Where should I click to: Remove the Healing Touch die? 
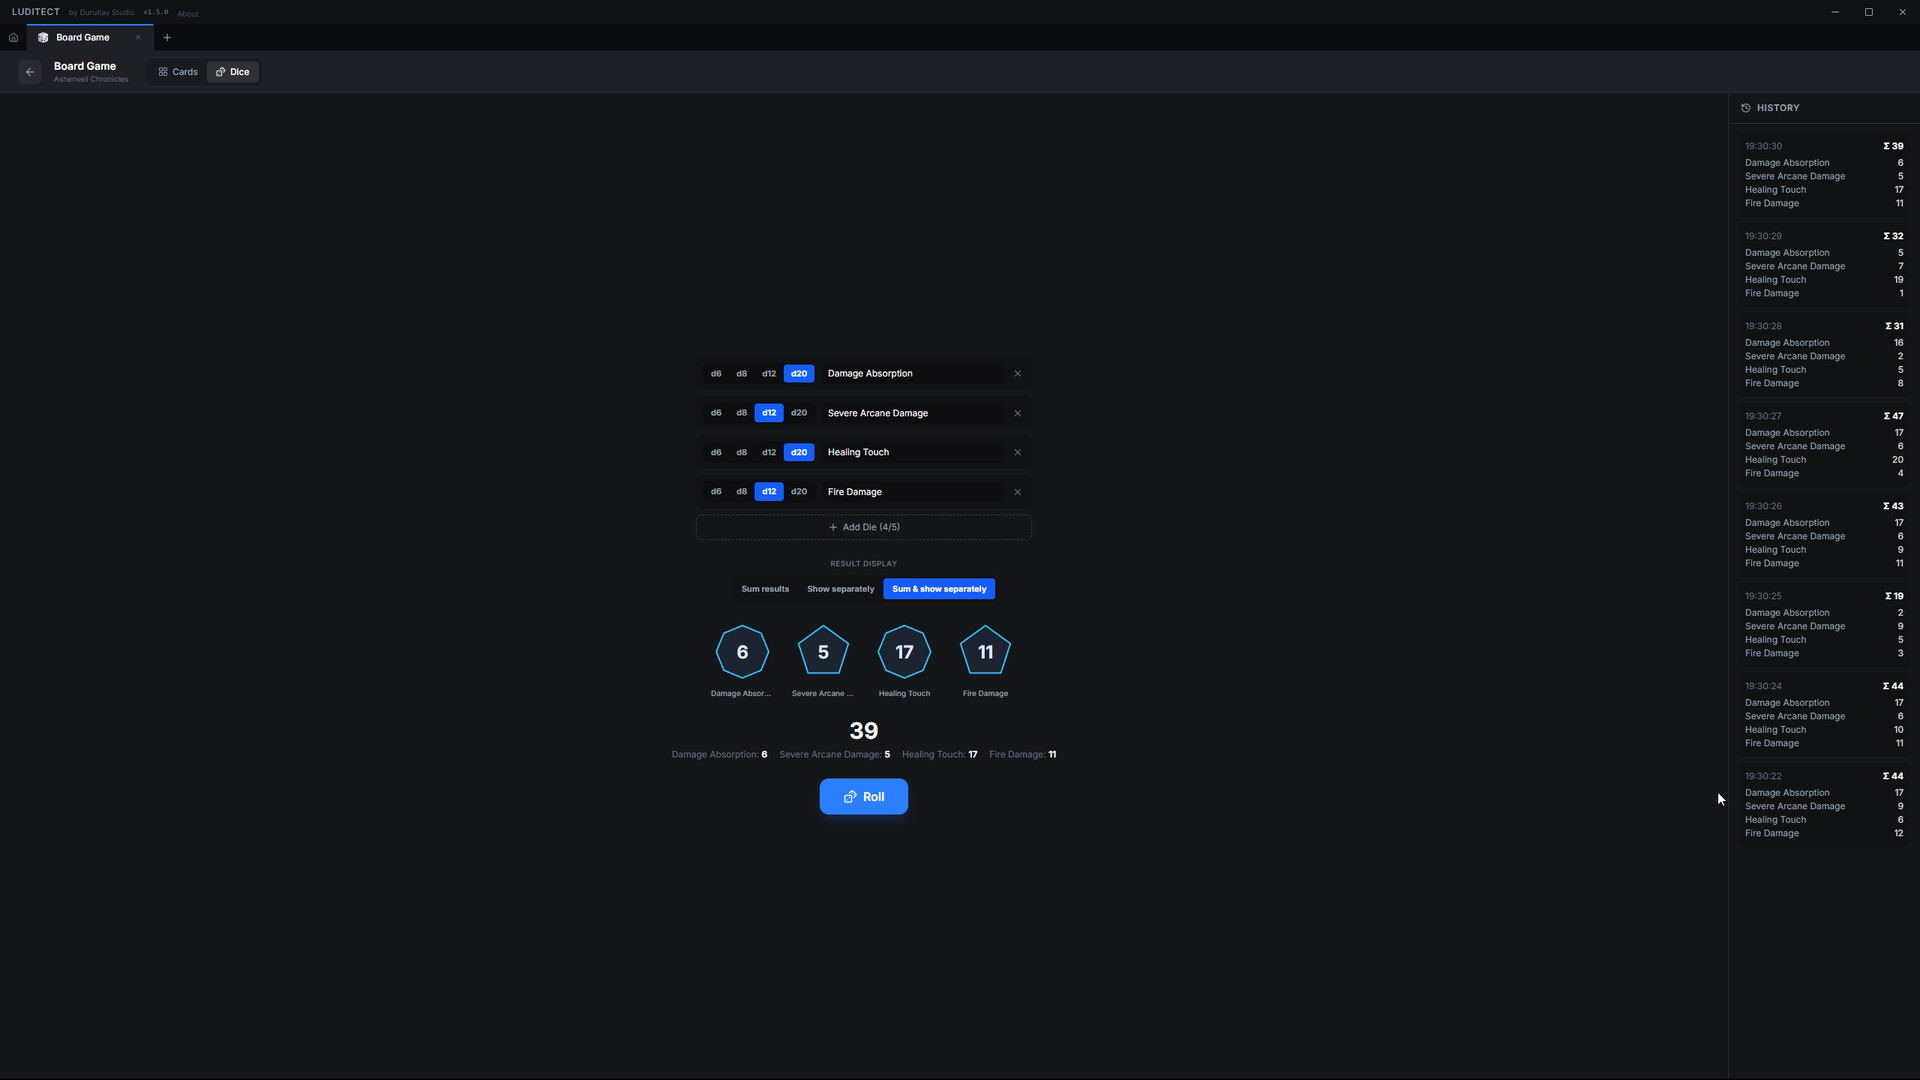pos(1017,453)
